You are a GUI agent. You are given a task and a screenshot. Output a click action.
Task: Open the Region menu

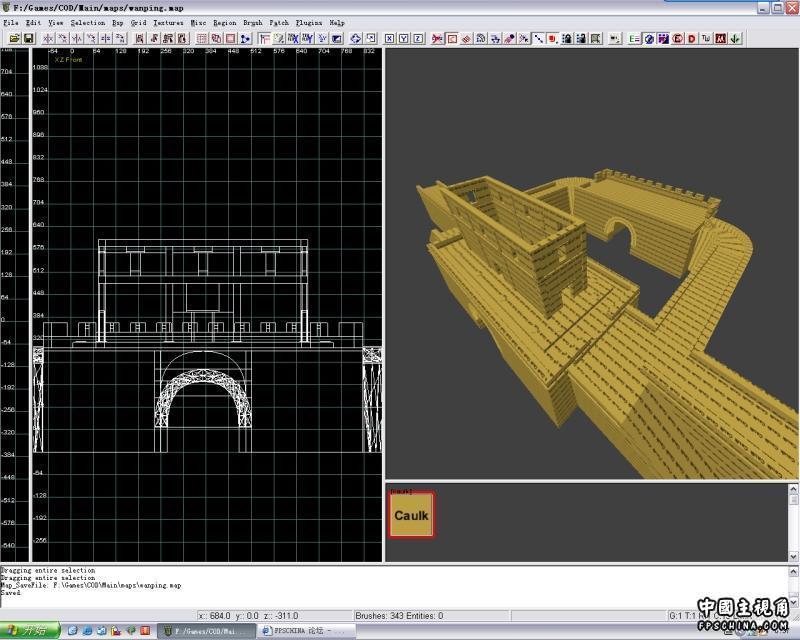(x=224, y=22)
